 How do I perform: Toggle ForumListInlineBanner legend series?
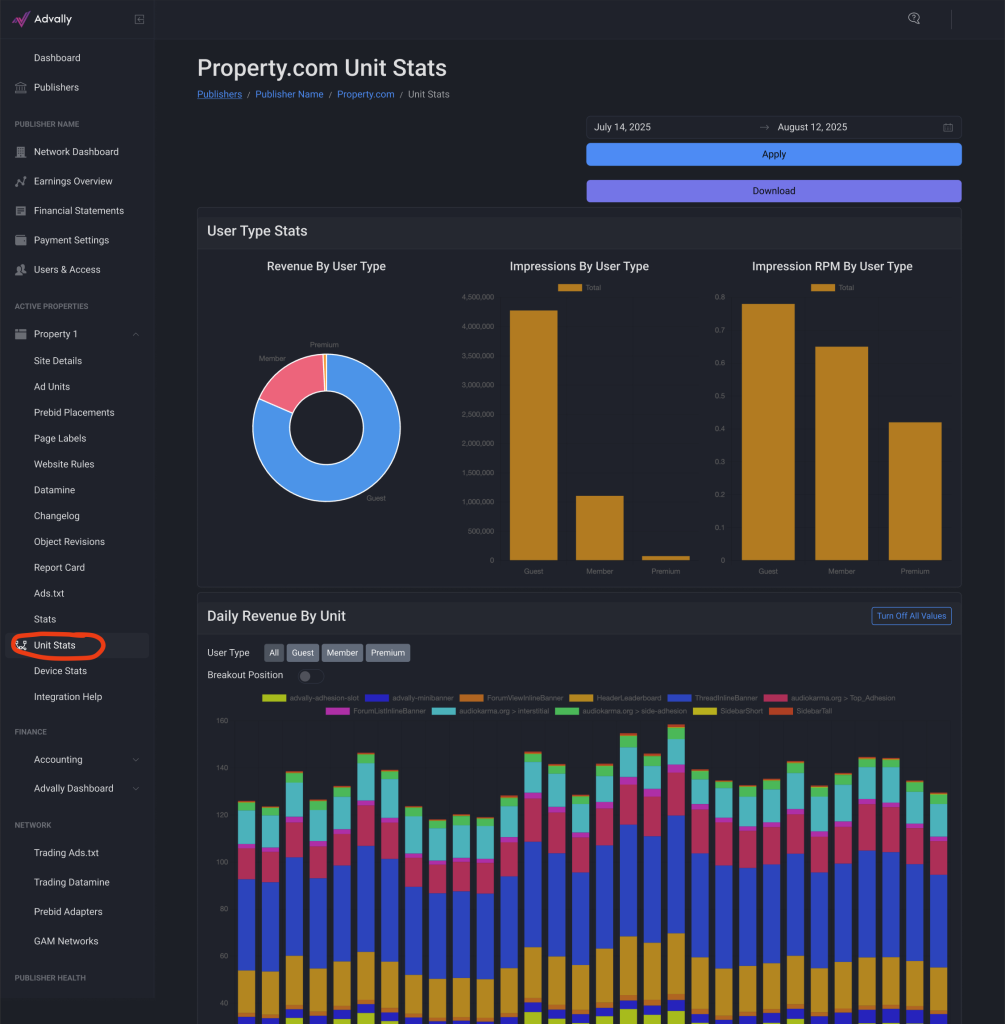(x=375, y=711)
